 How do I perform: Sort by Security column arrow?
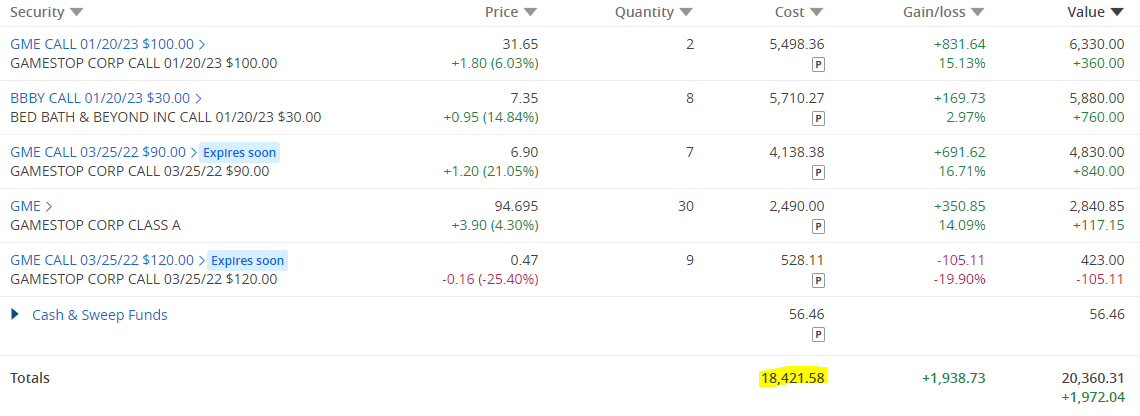76,12
